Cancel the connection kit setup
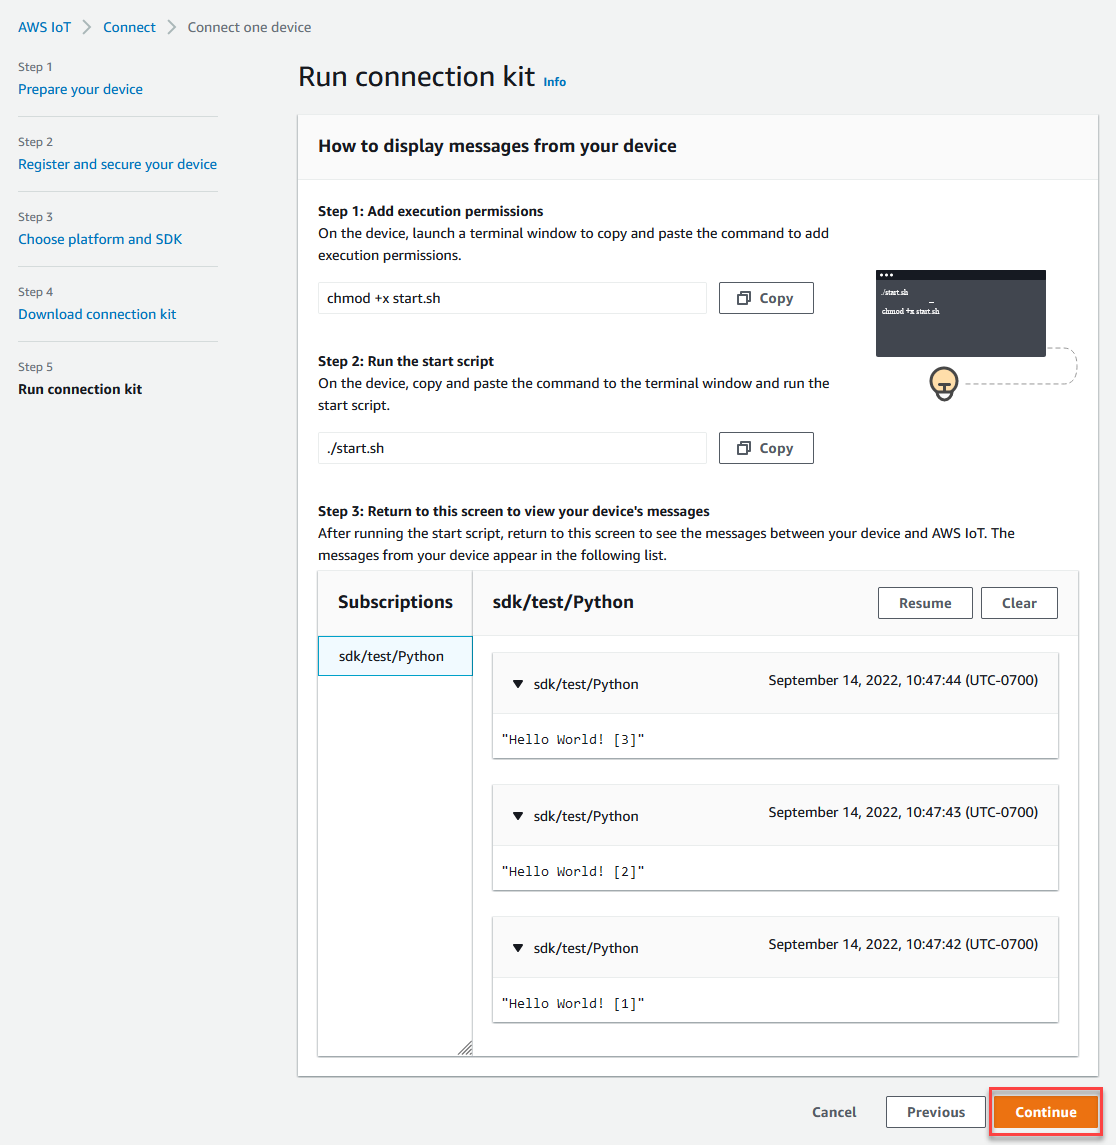 pos(833,1111)
